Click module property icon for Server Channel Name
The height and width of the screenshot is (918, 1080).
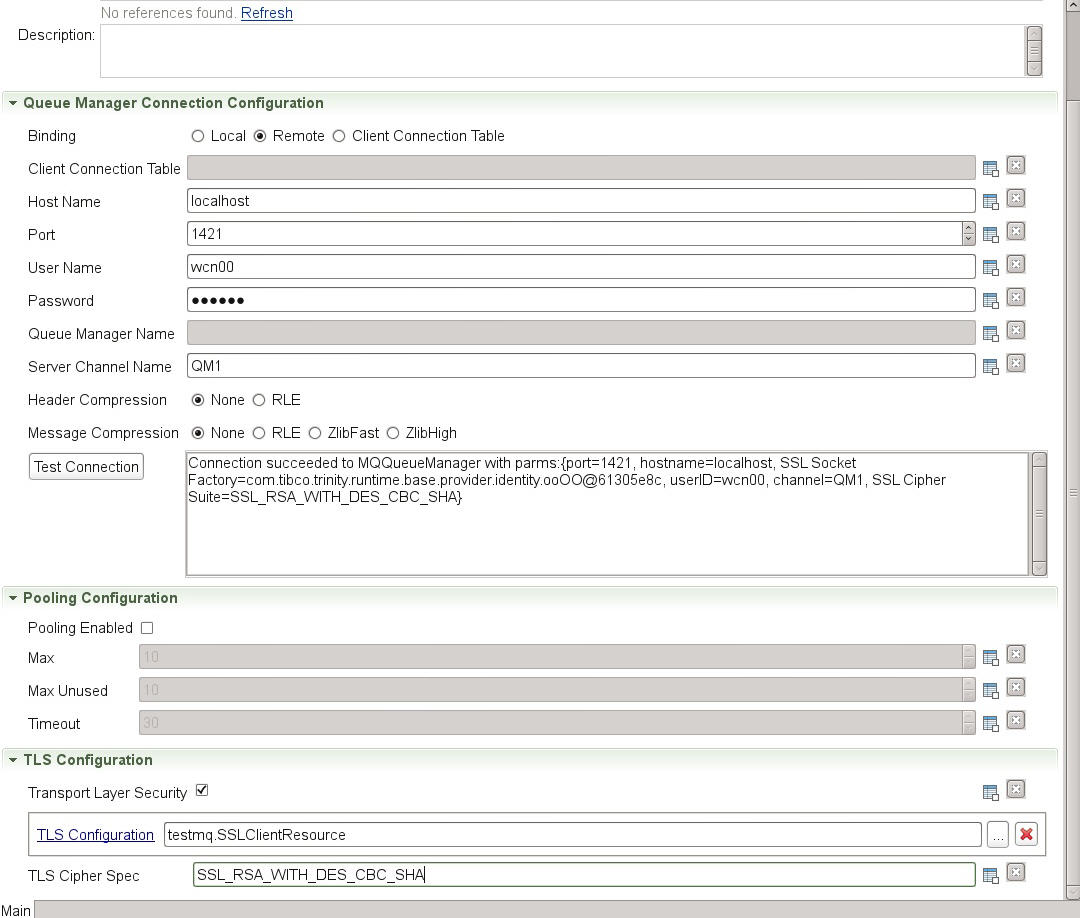point(990,367)
